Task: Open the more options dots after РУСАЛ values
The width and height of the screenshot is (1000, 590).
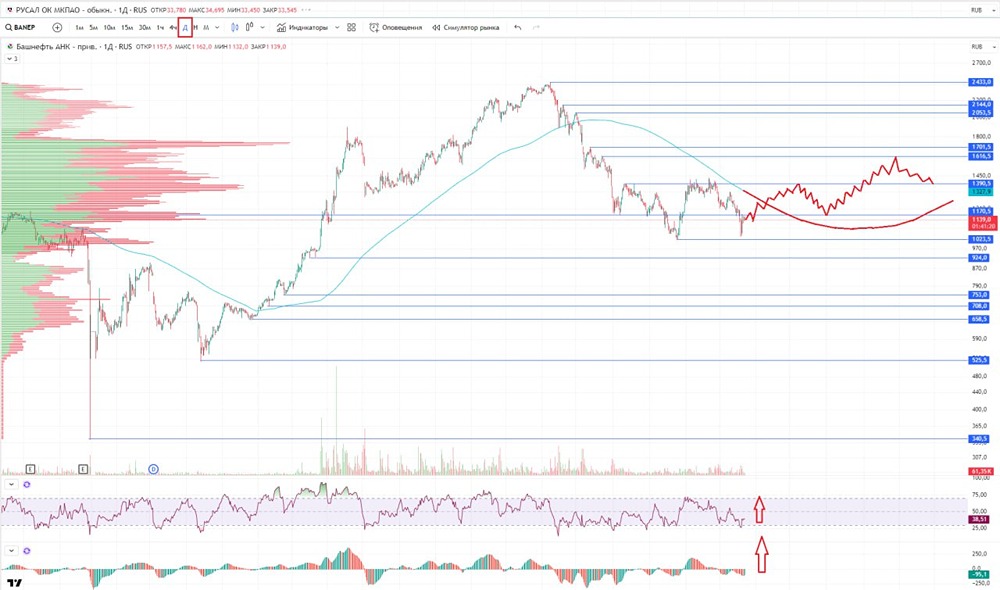Action: (305, 10)
